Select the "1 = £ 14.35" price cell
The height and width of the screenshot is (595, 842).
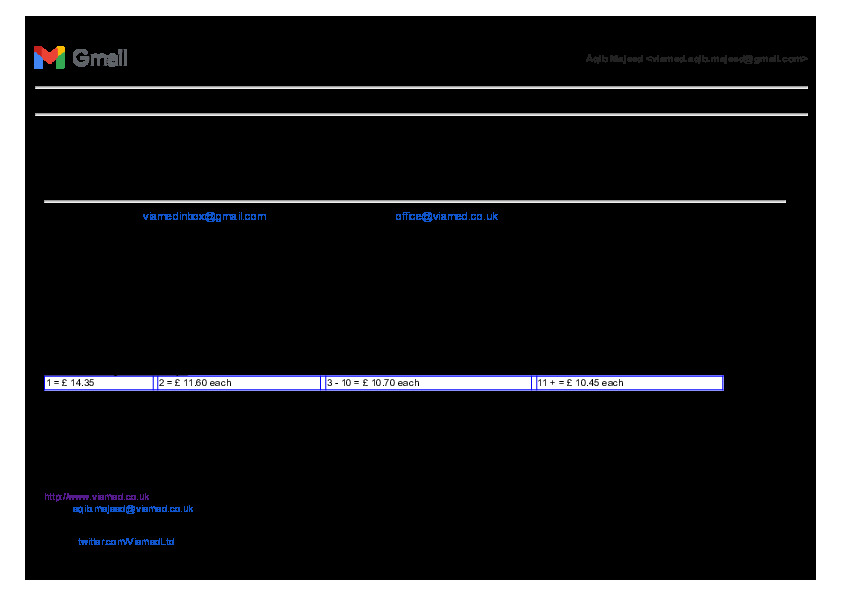coord(98,383)
